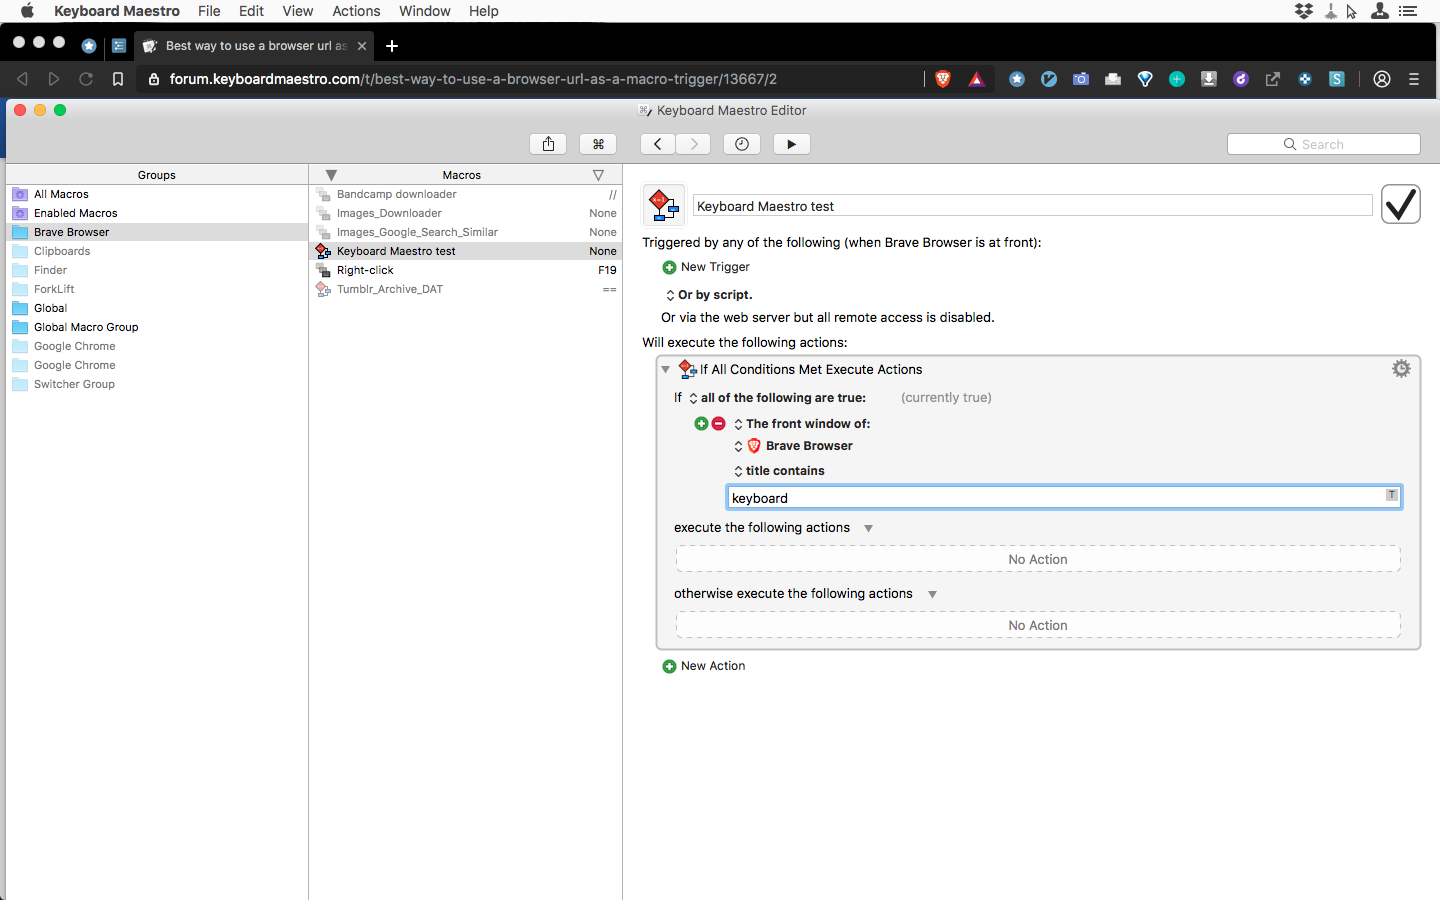
Task: Click the green New Trigger plus icon
Action: [x=669, y=267]
